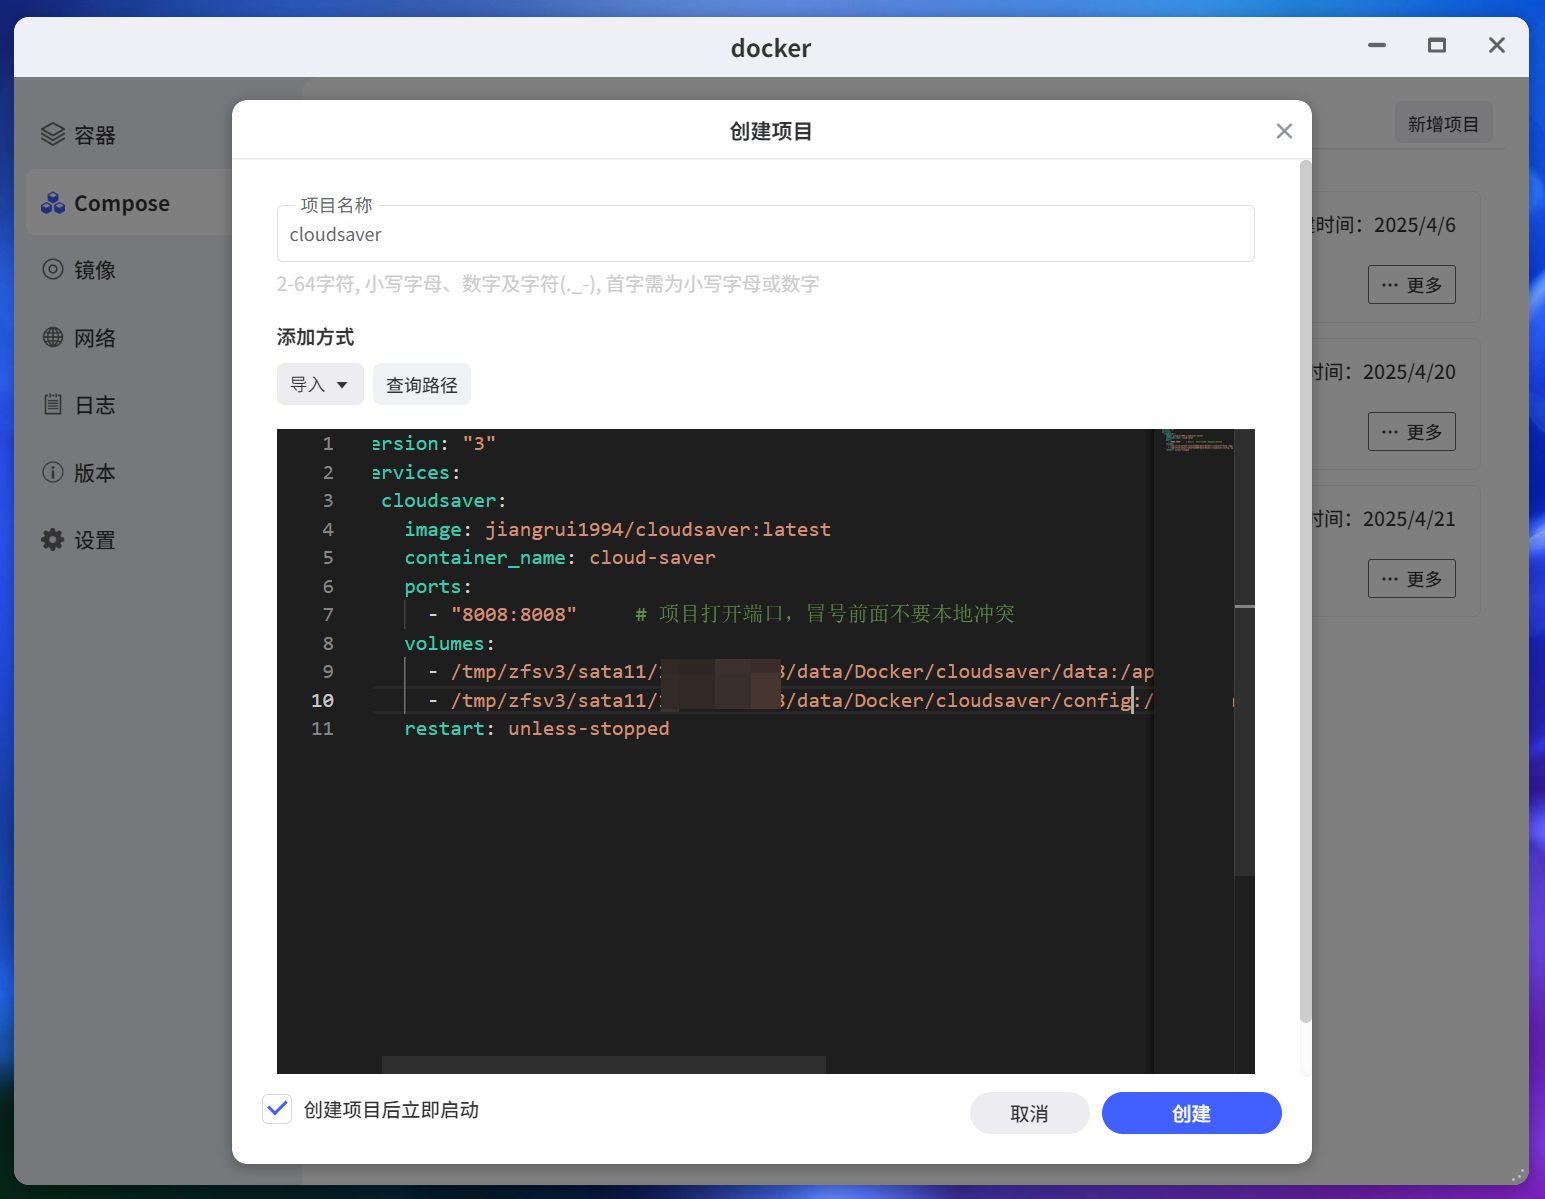Image resolution: width=1545 pixels, height=1199 pixels.
Task: Click the ports: line in editor
Action: (x=438, y=586)
